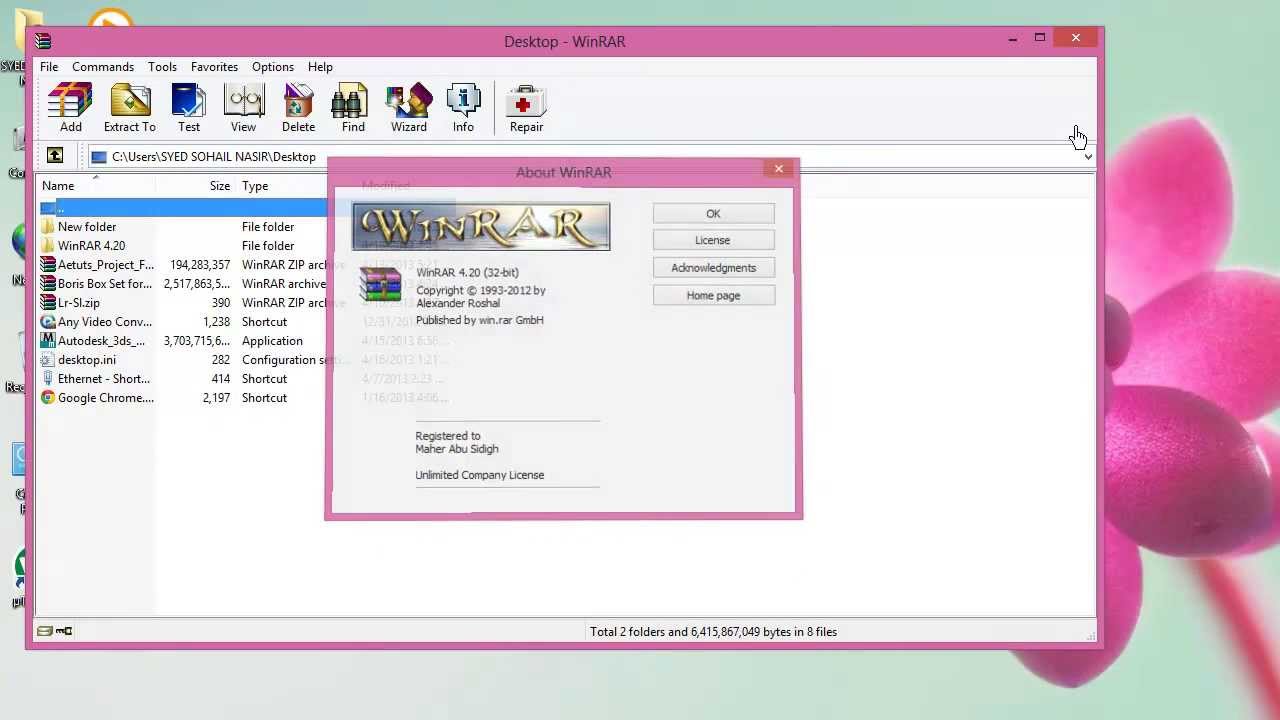Screen dimensions: 1280x720
Task: Click WinRAR title bar app icon
Action: tap(42, 41)
